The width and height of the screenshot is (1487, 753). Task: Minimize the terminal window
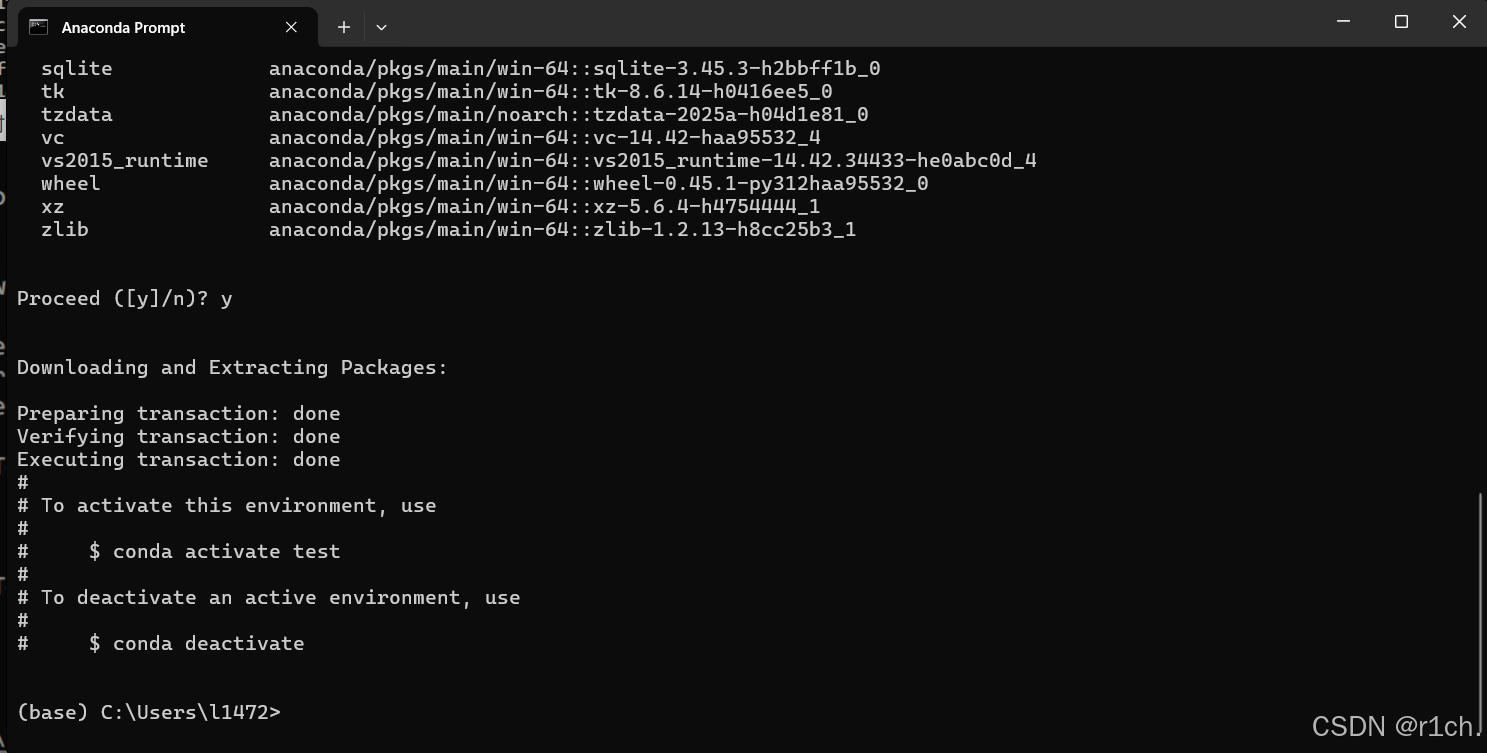(x=1343, y=22)
